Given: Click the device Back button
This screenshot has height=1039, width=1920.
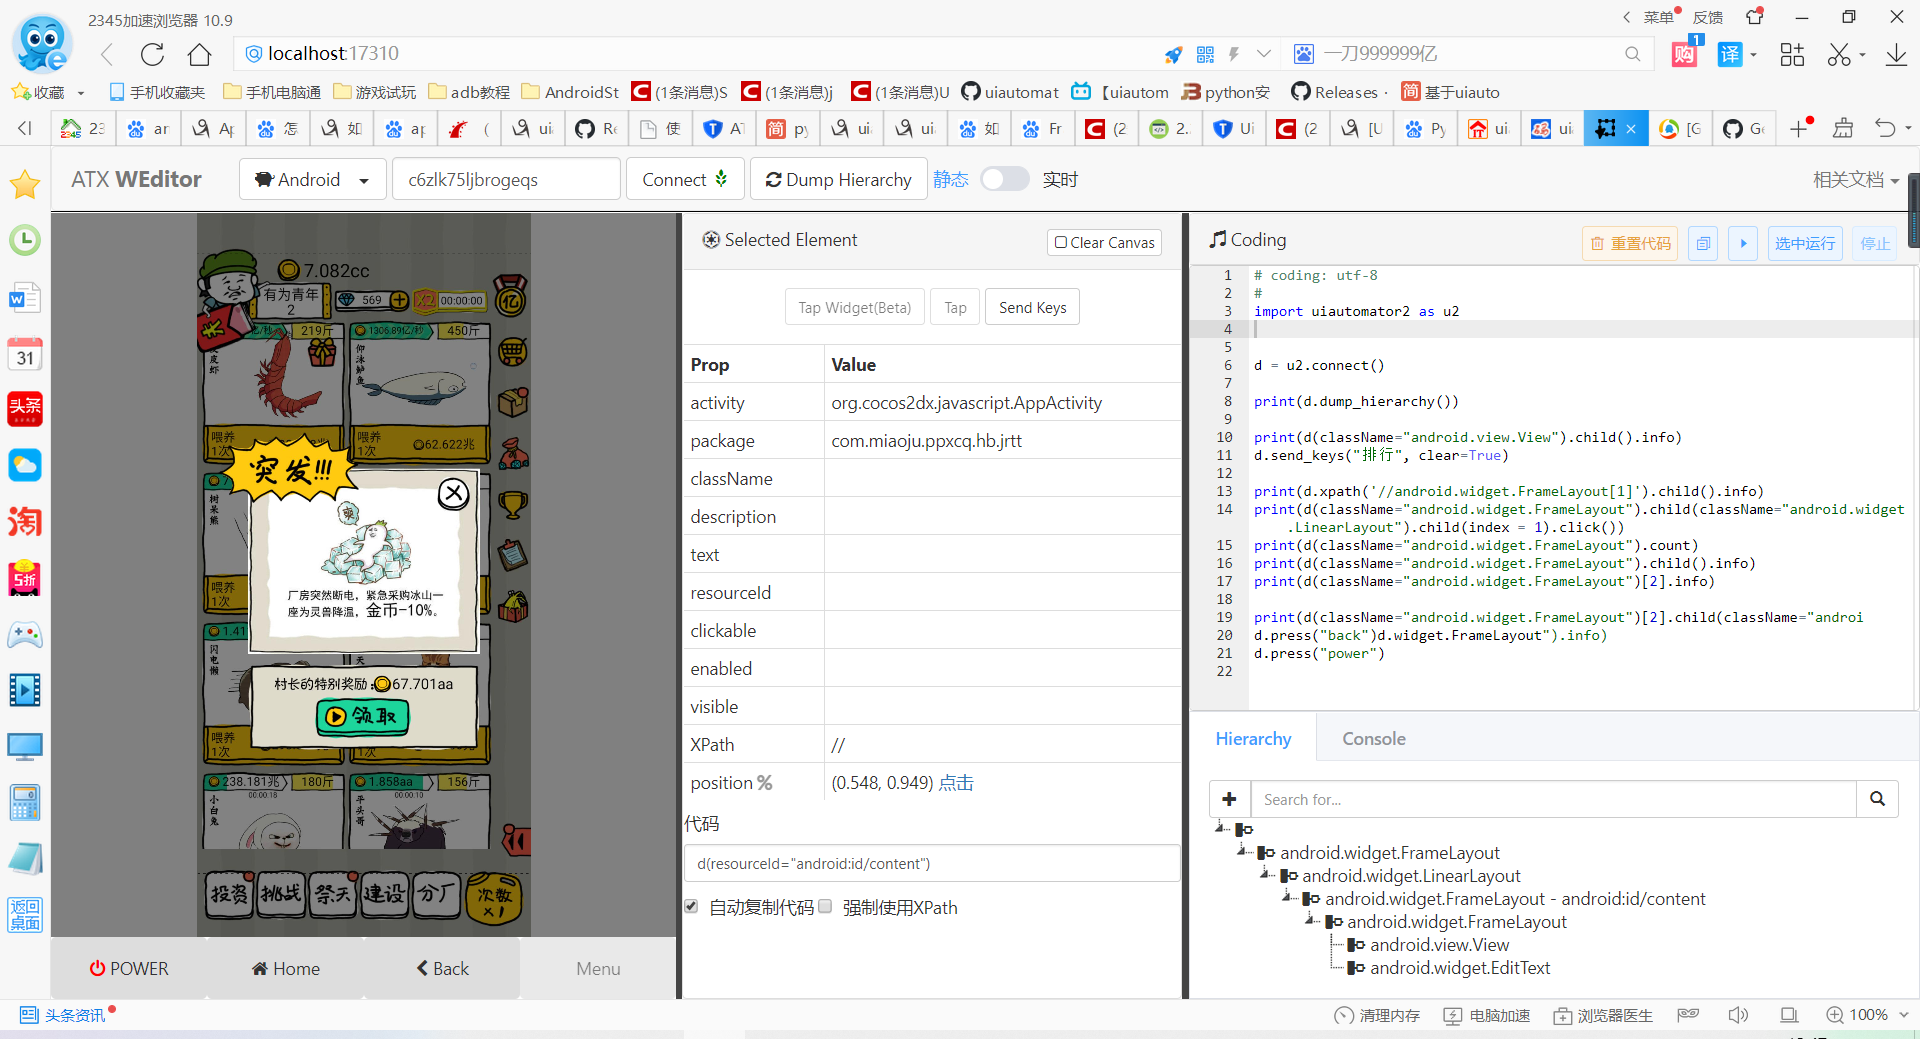Looking at the screenshot, I should 442,968.
